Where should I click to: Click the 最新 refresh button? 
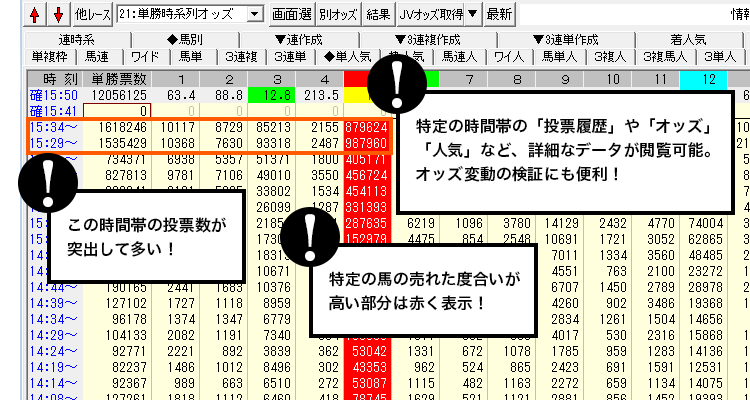pyautogui.click(x=499, y=14)
